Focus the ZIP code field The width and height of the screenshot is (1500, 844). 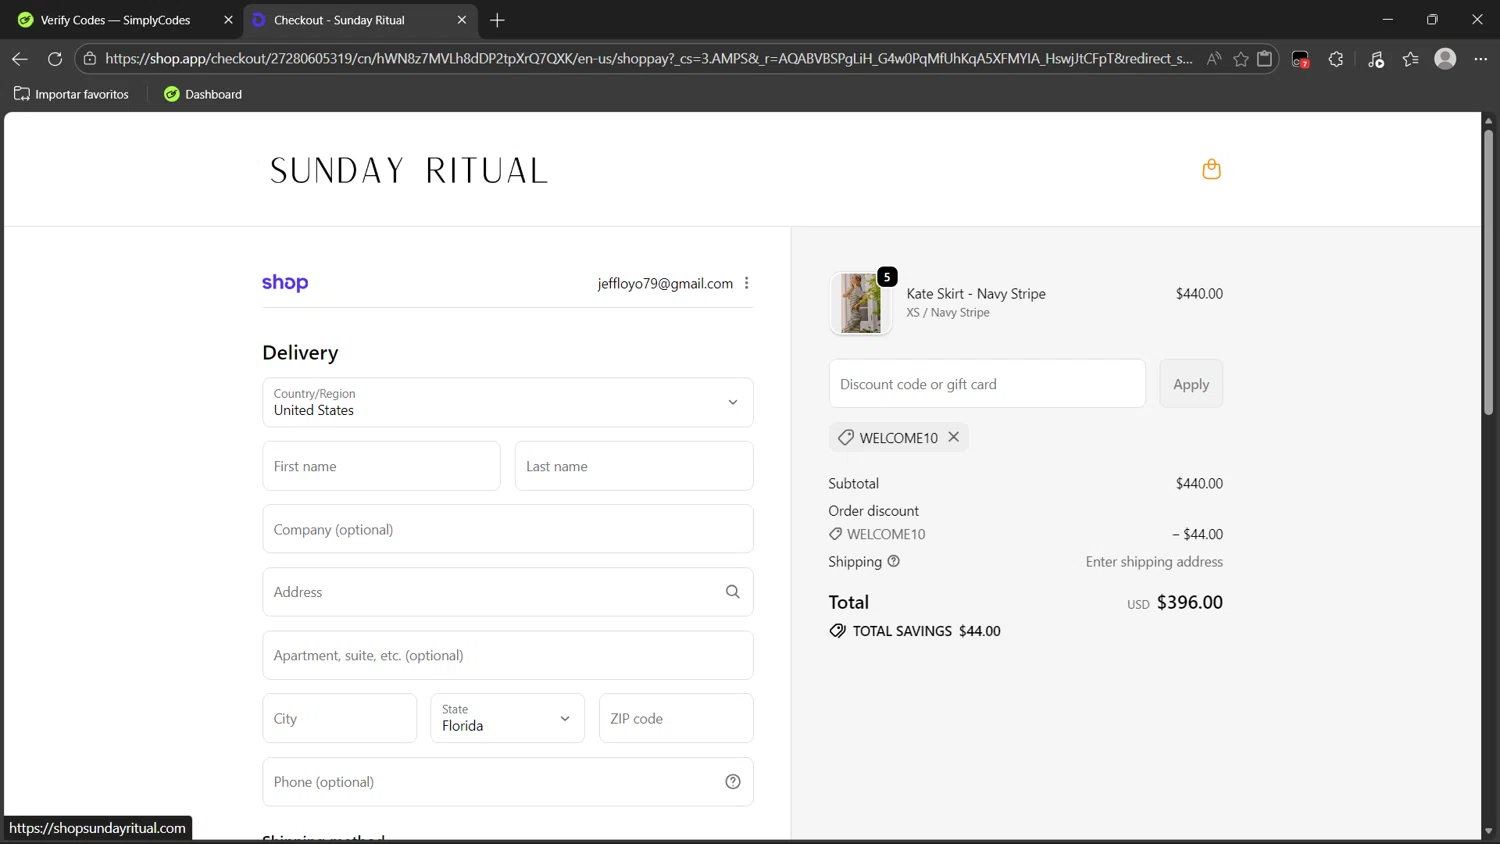pos(676,718)
